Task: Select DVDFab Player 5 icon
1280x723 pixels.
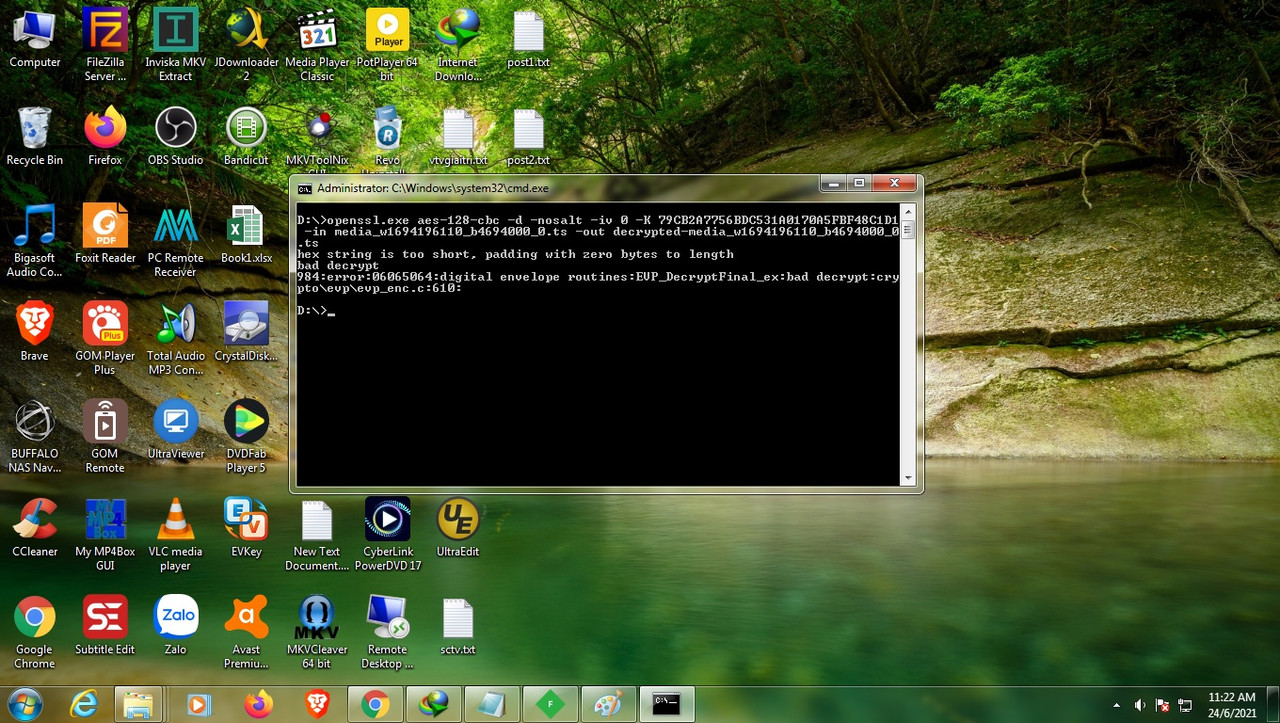Action: [x=246, y=437]
